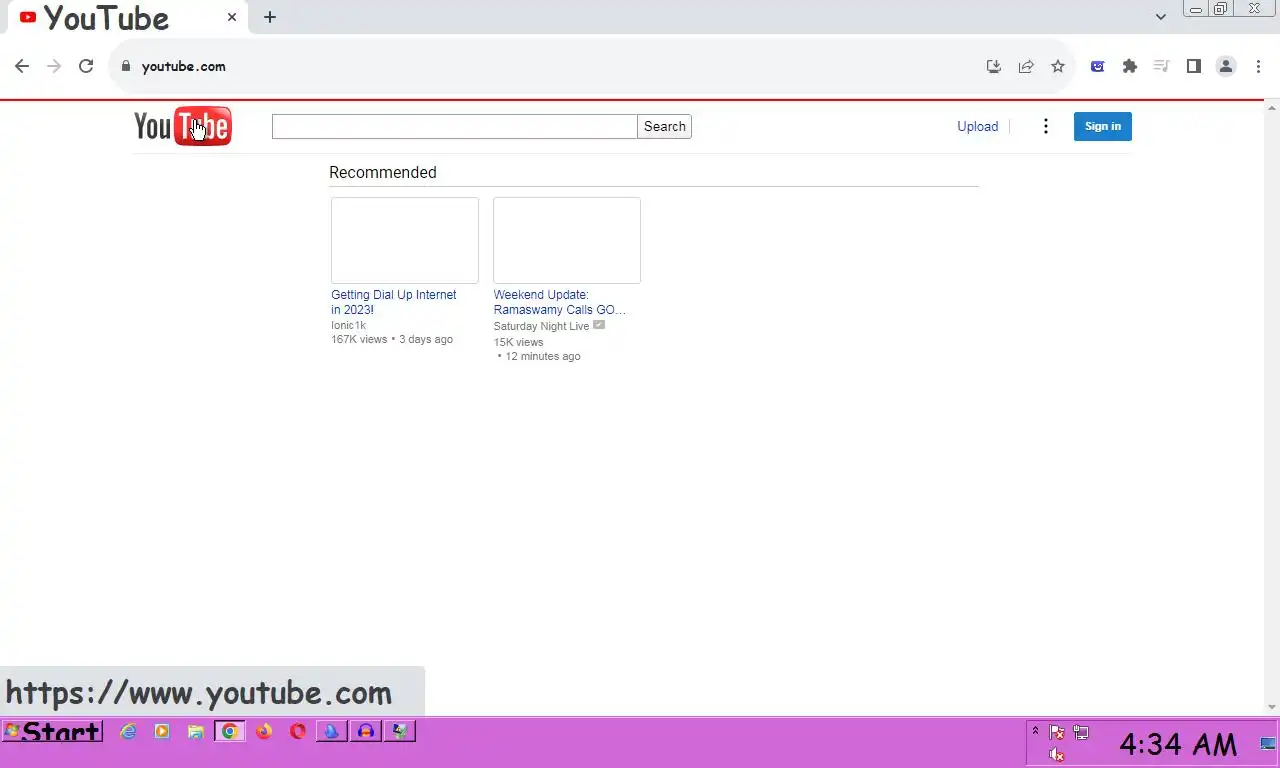Click the blue flask taskbar icon
Image resolution: width=1280 pixels, height=768 pixels.
pyautogui.click(x=332, y=732)
